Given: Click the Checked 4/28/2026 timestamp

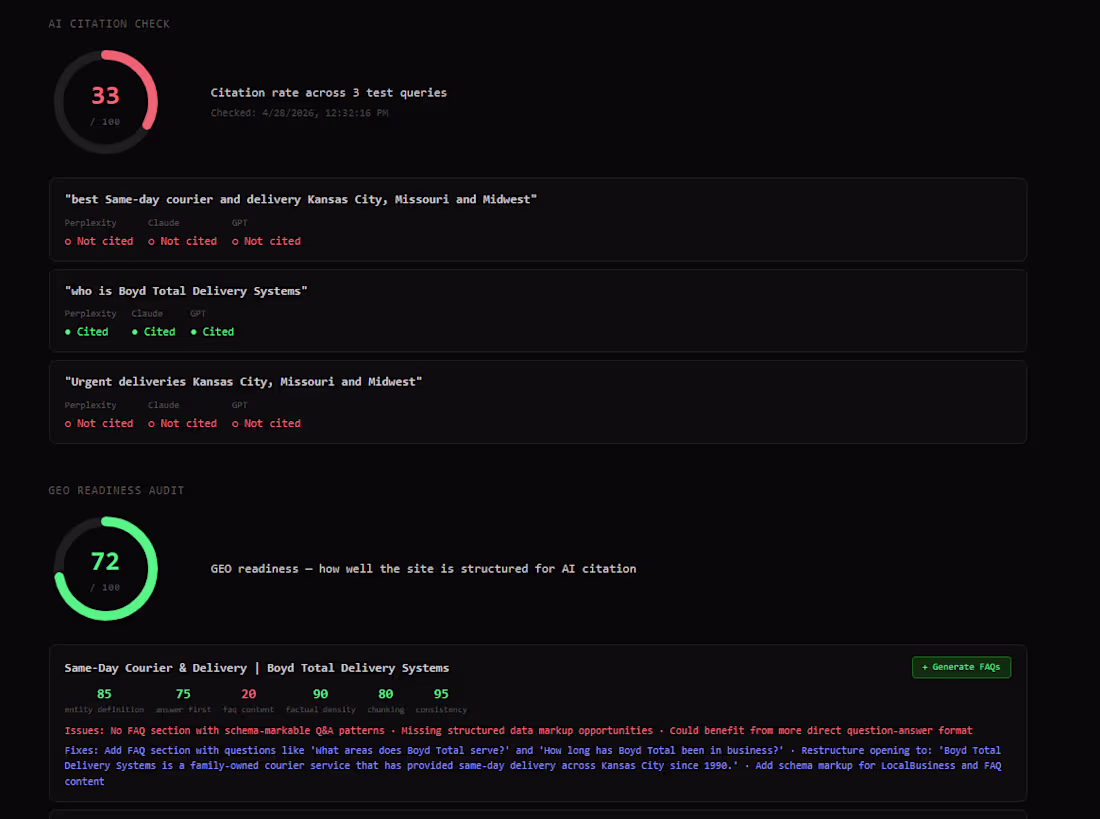Looking at the screenshot, I should (300, 113).
